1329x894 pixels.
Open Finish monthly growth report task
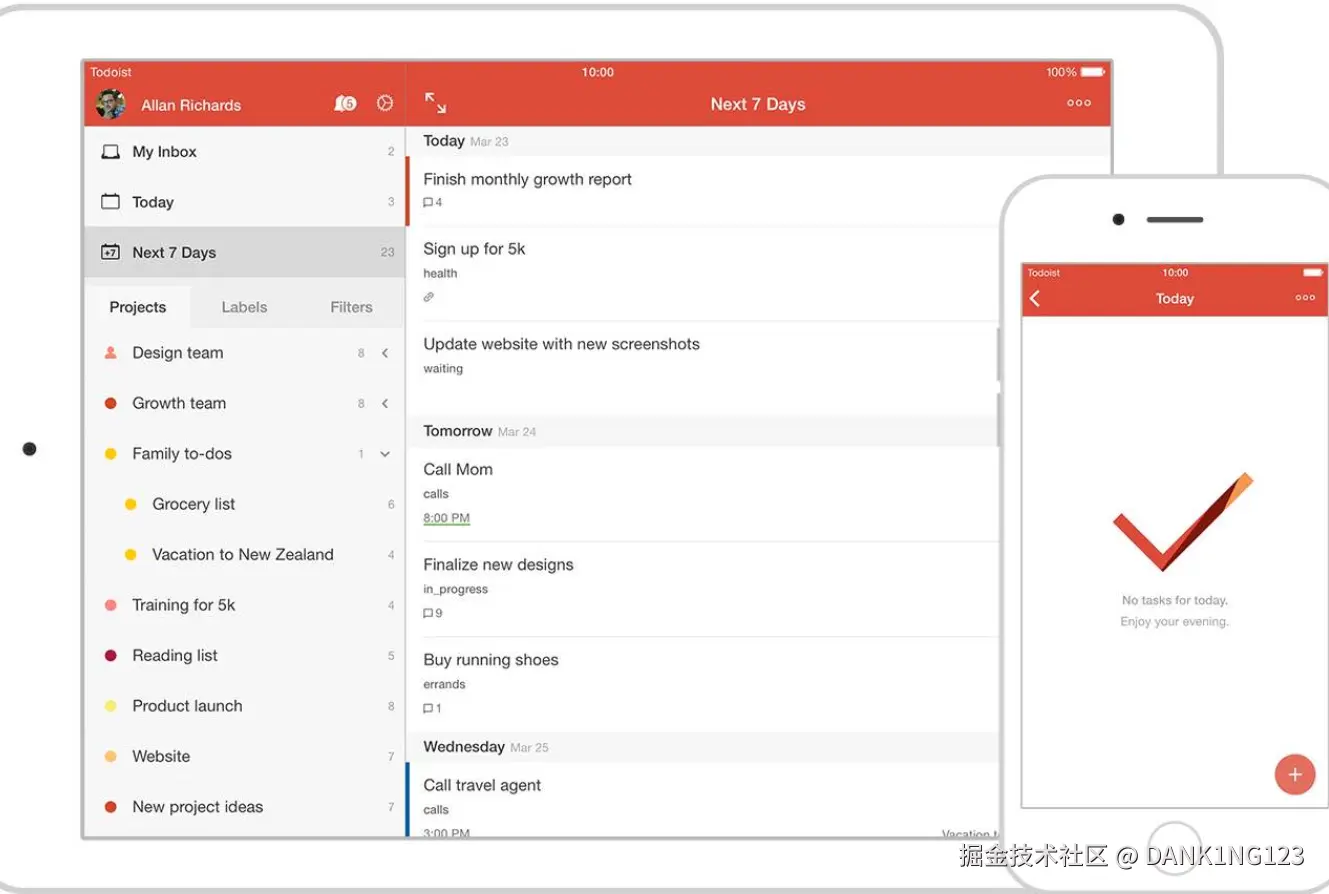pyautogui.click(x=527, y=179)
